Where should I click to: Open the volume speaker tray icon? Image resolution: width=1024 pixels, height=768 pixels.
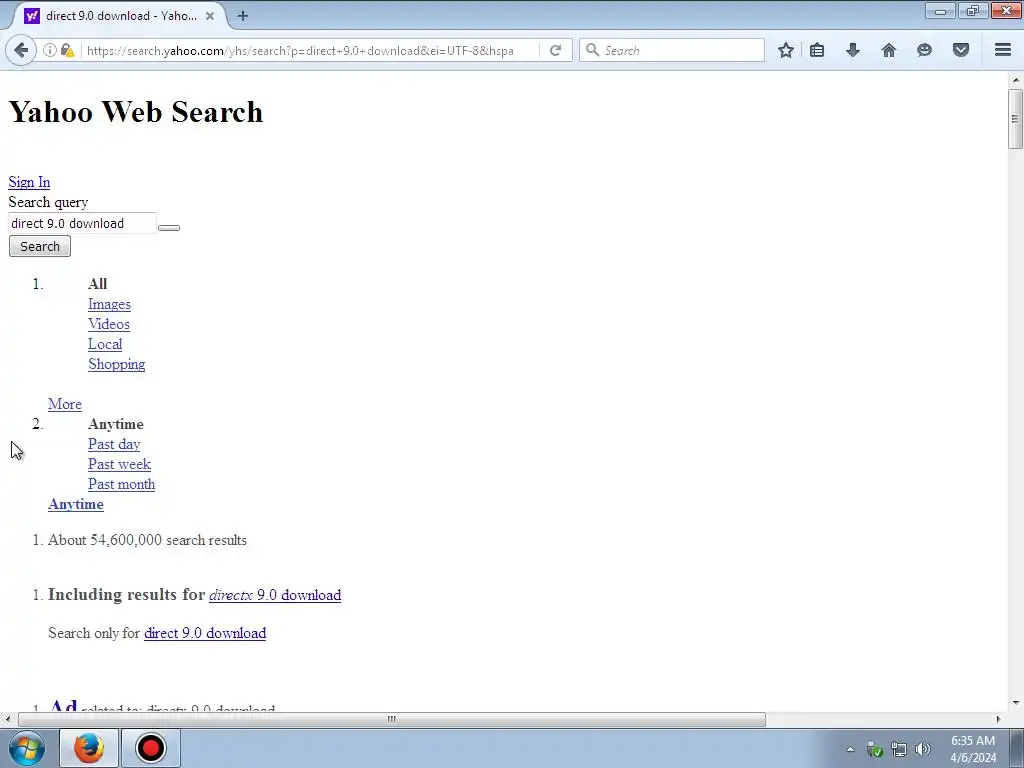coord(923,749)
